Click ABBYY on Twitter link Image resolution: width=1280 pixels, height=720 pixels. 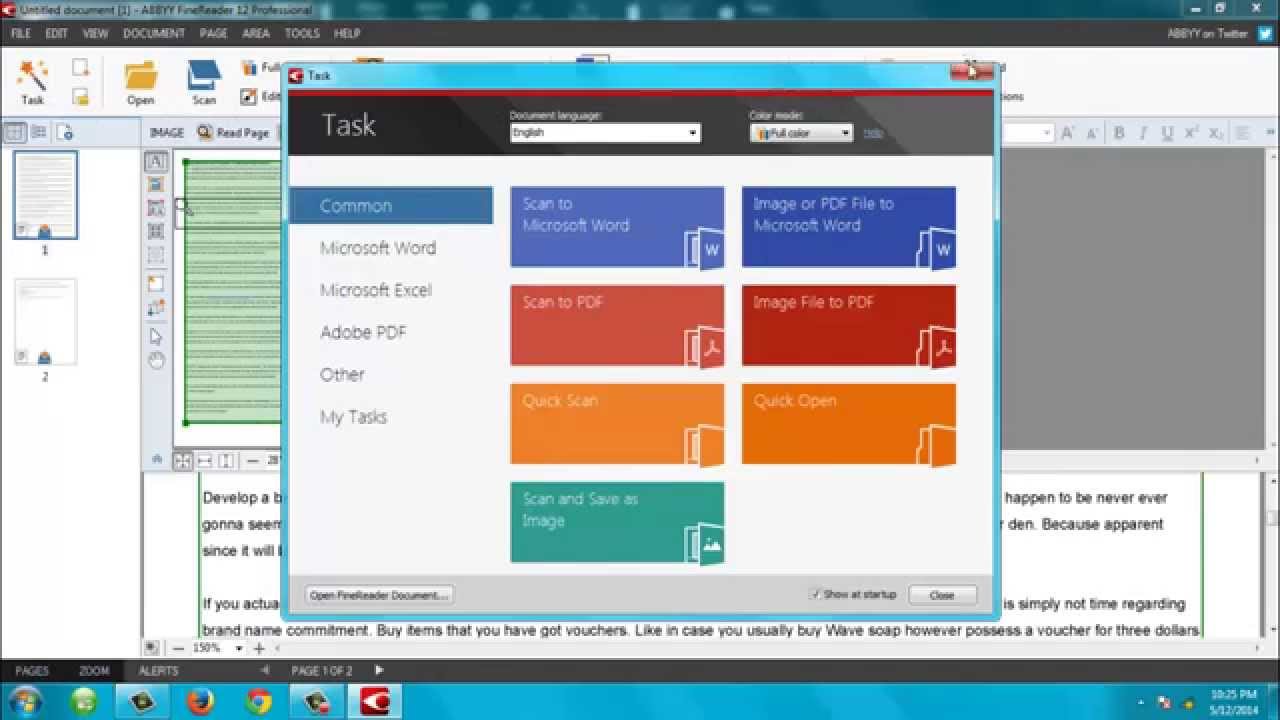[1208, 33]
